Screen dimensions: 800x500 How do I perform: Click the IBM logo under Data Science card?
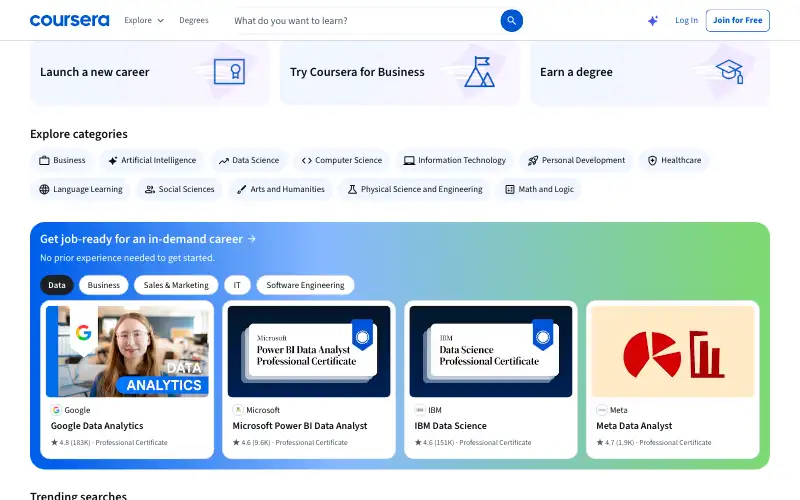(x=420, y=410)
